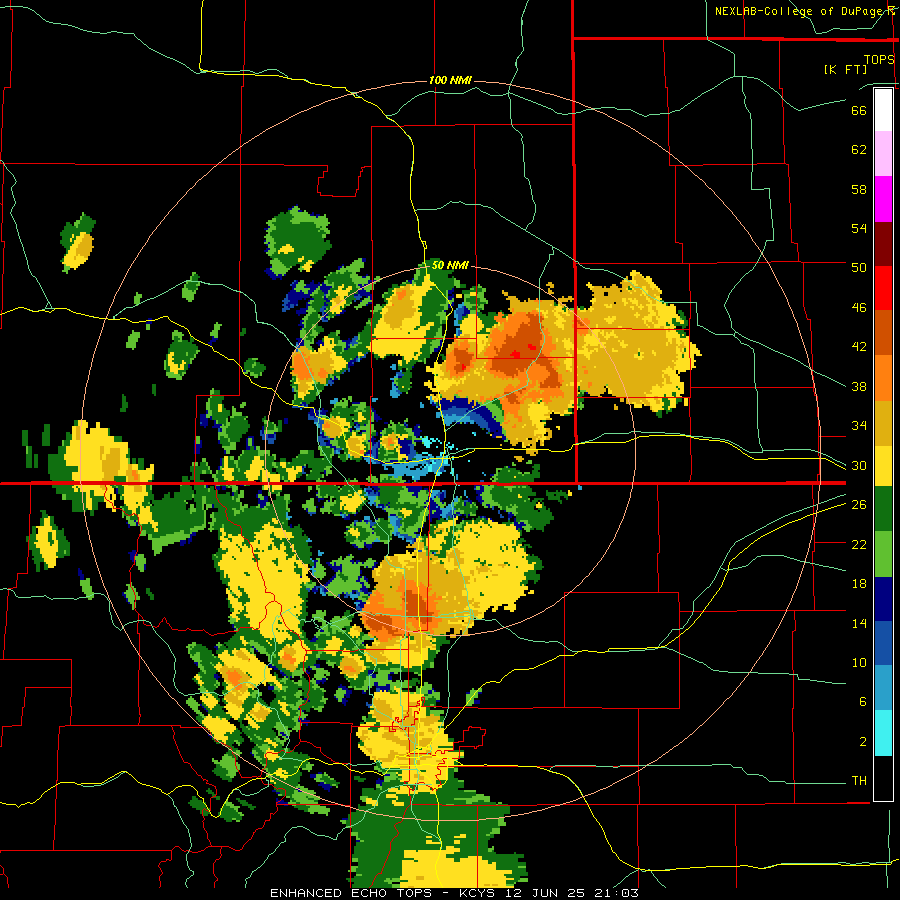Click the "[K FT]" units label

click(846, 69)
